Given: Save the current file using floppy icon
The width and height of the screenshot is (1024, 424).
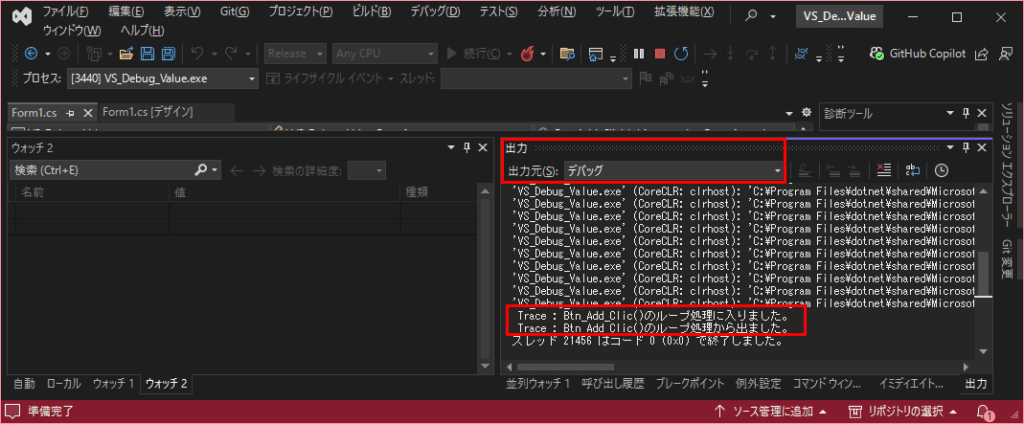Looking at the screenshot, I should pyautogui.click(x=148, y=54).
